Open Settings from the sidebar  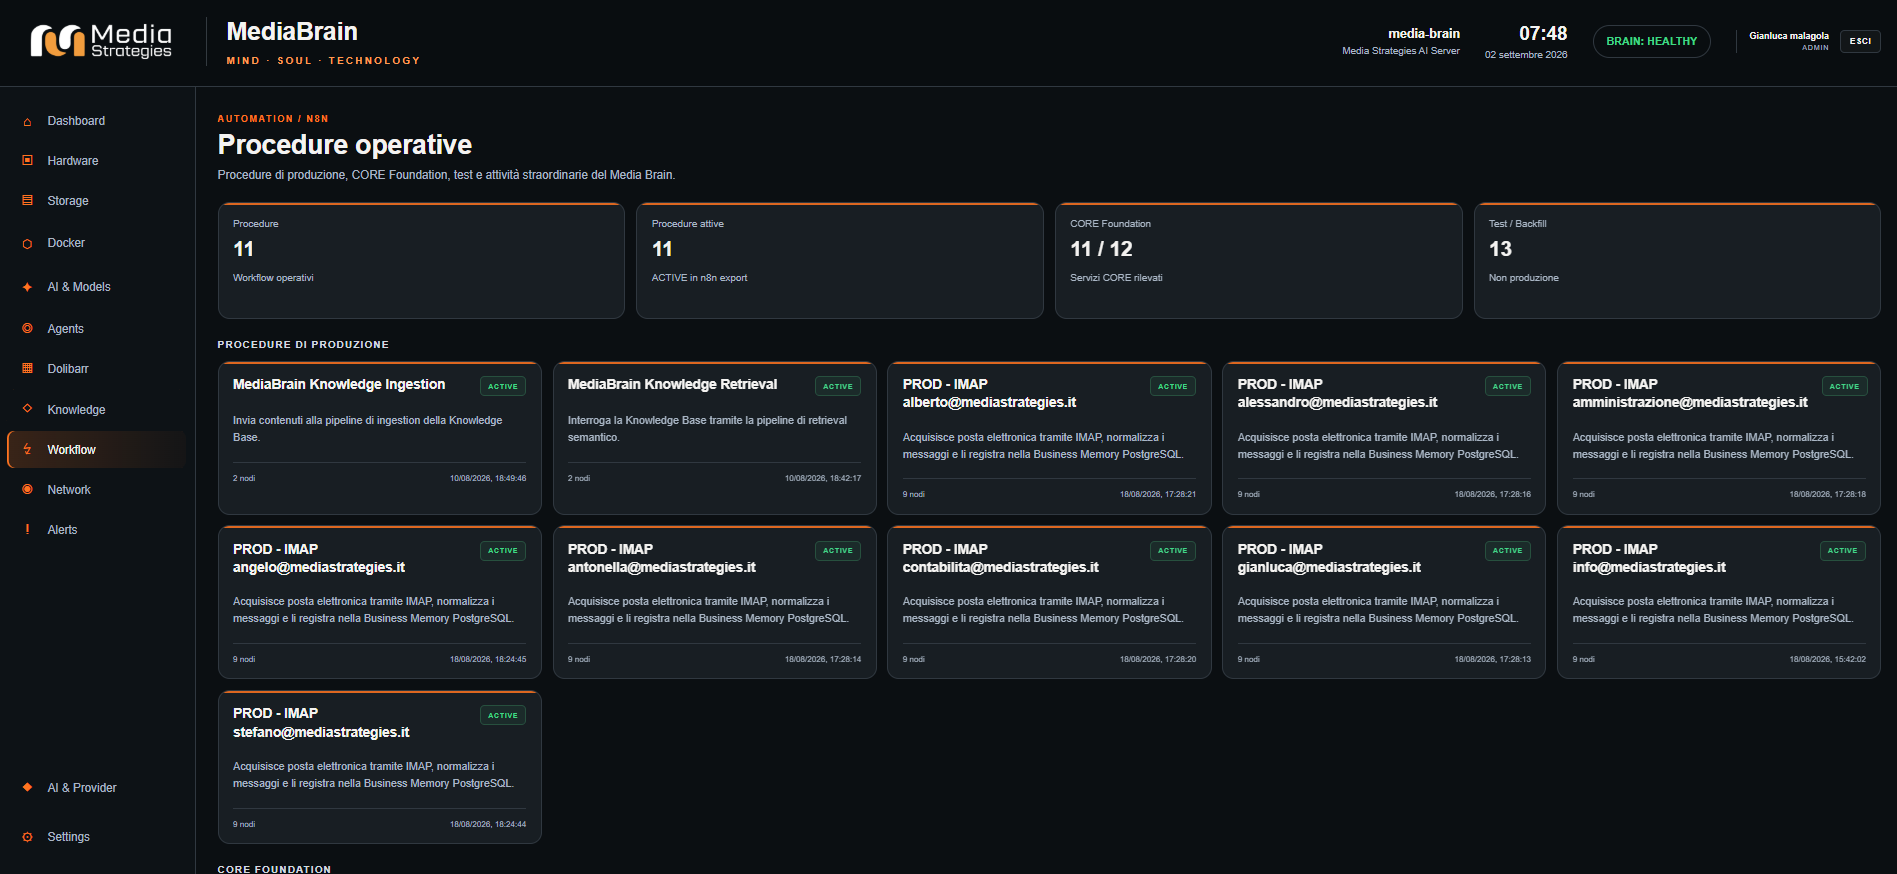[x=97, y=837]
